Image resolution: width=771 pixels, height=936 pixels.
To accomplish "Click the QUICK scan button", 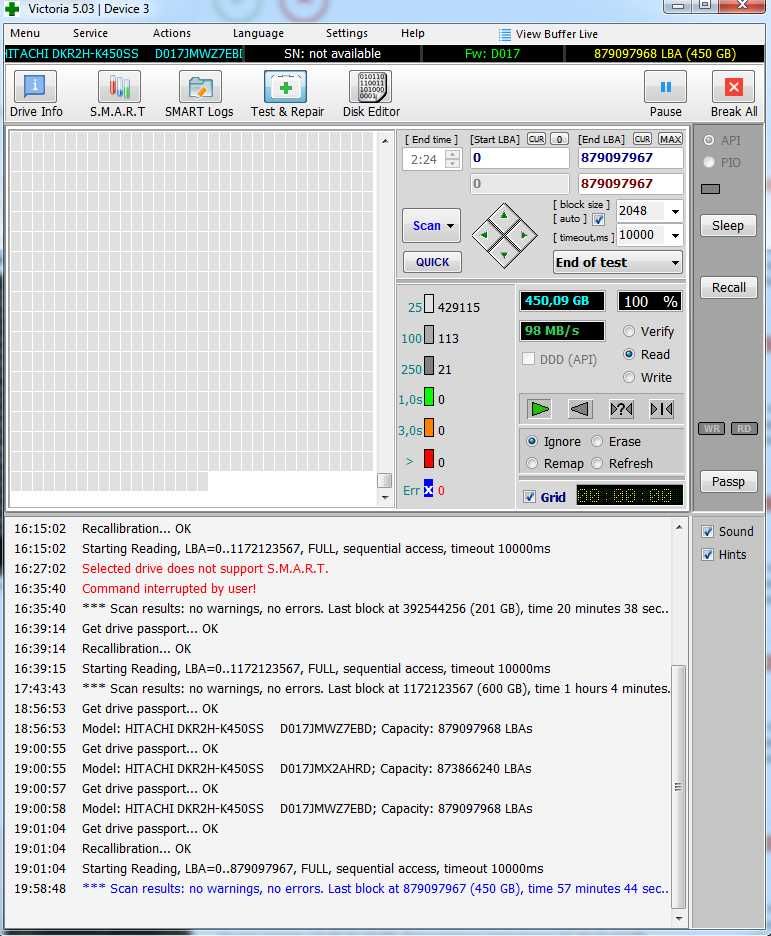I will click(x=433, y=262).
